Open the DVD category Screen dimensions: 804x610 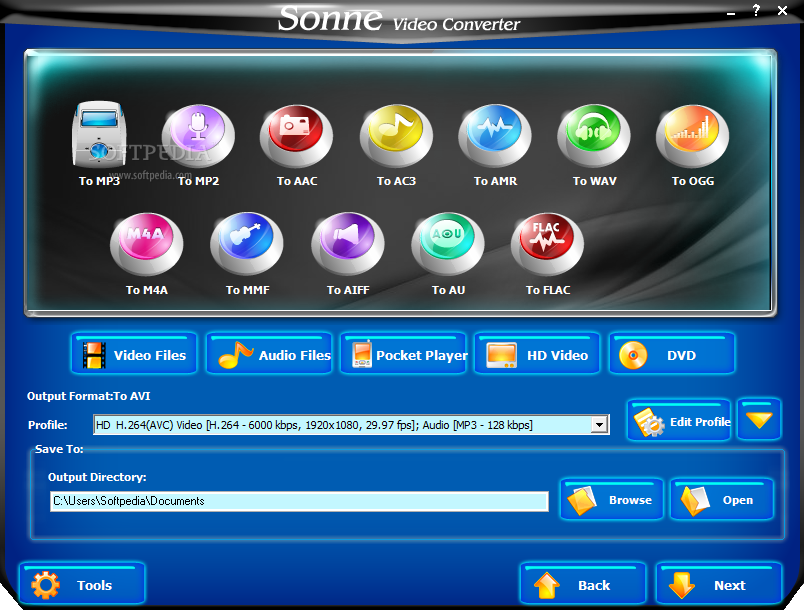pyautogui.click(x=672, y=354)
